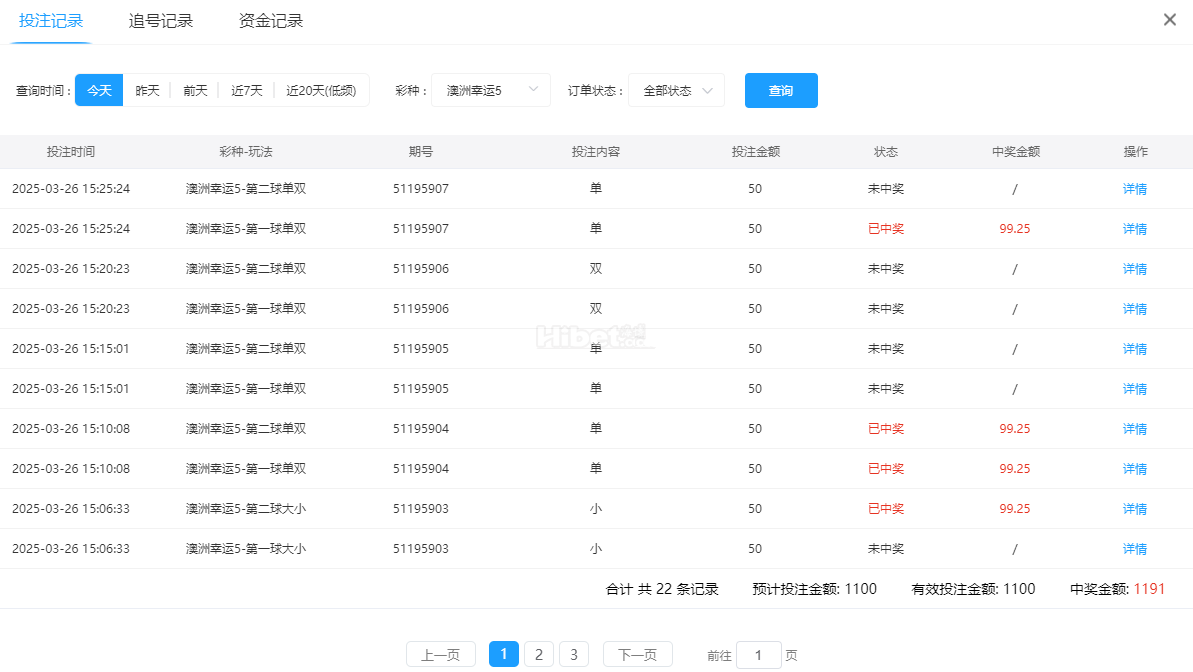Click 已中奖 status in 15:25:24 第一球单双 row
Image resolution: width=1193 pixels, height=672 pixels.
pyautogui.click(x=886, y=228)
